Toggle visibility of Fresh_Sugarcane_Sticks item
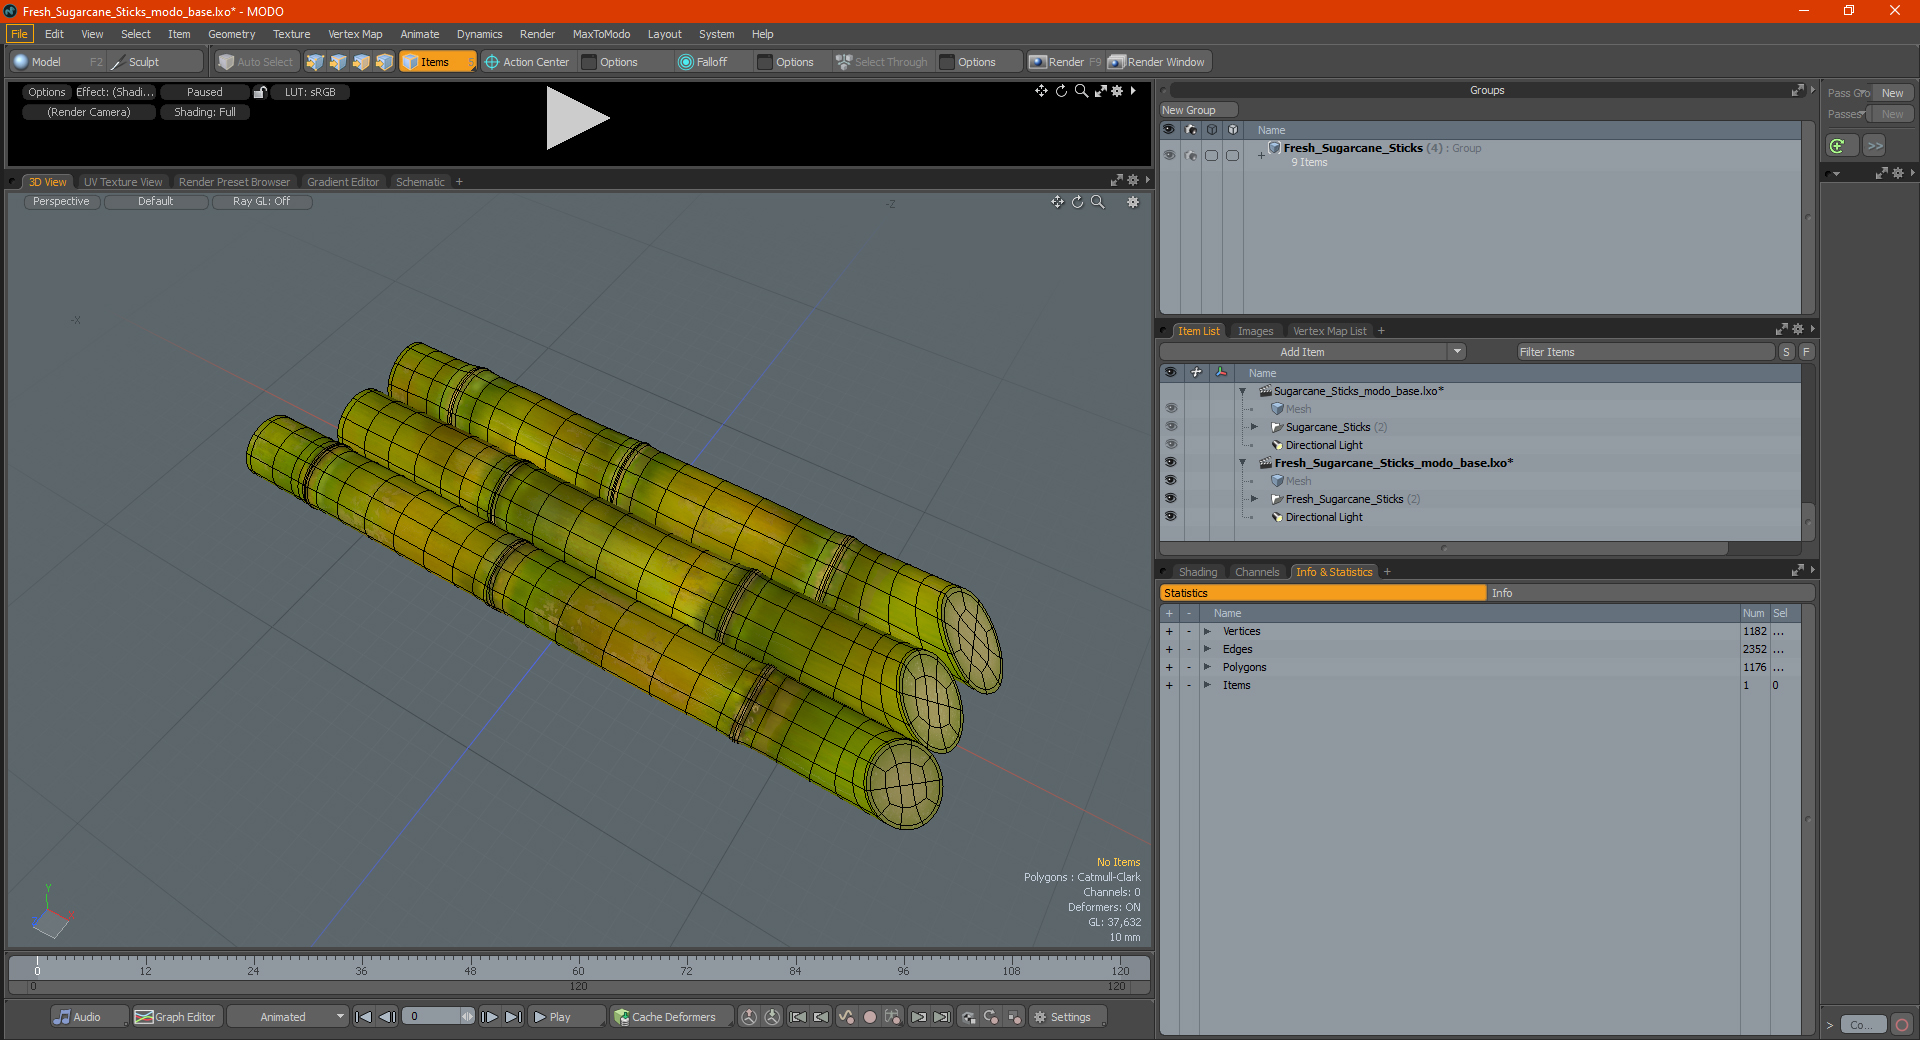 click(1170, 499)
